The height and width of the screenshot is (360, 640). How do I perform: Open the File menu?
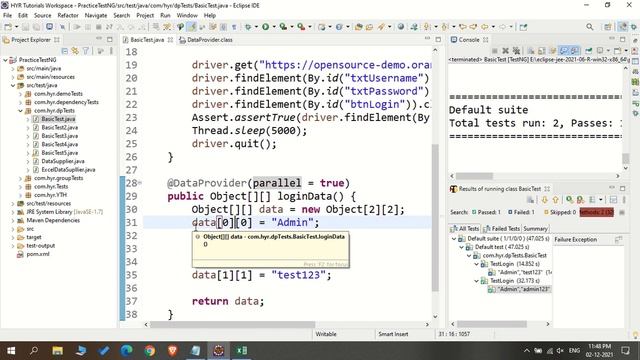pyautogui.click(x=7, y=16)
